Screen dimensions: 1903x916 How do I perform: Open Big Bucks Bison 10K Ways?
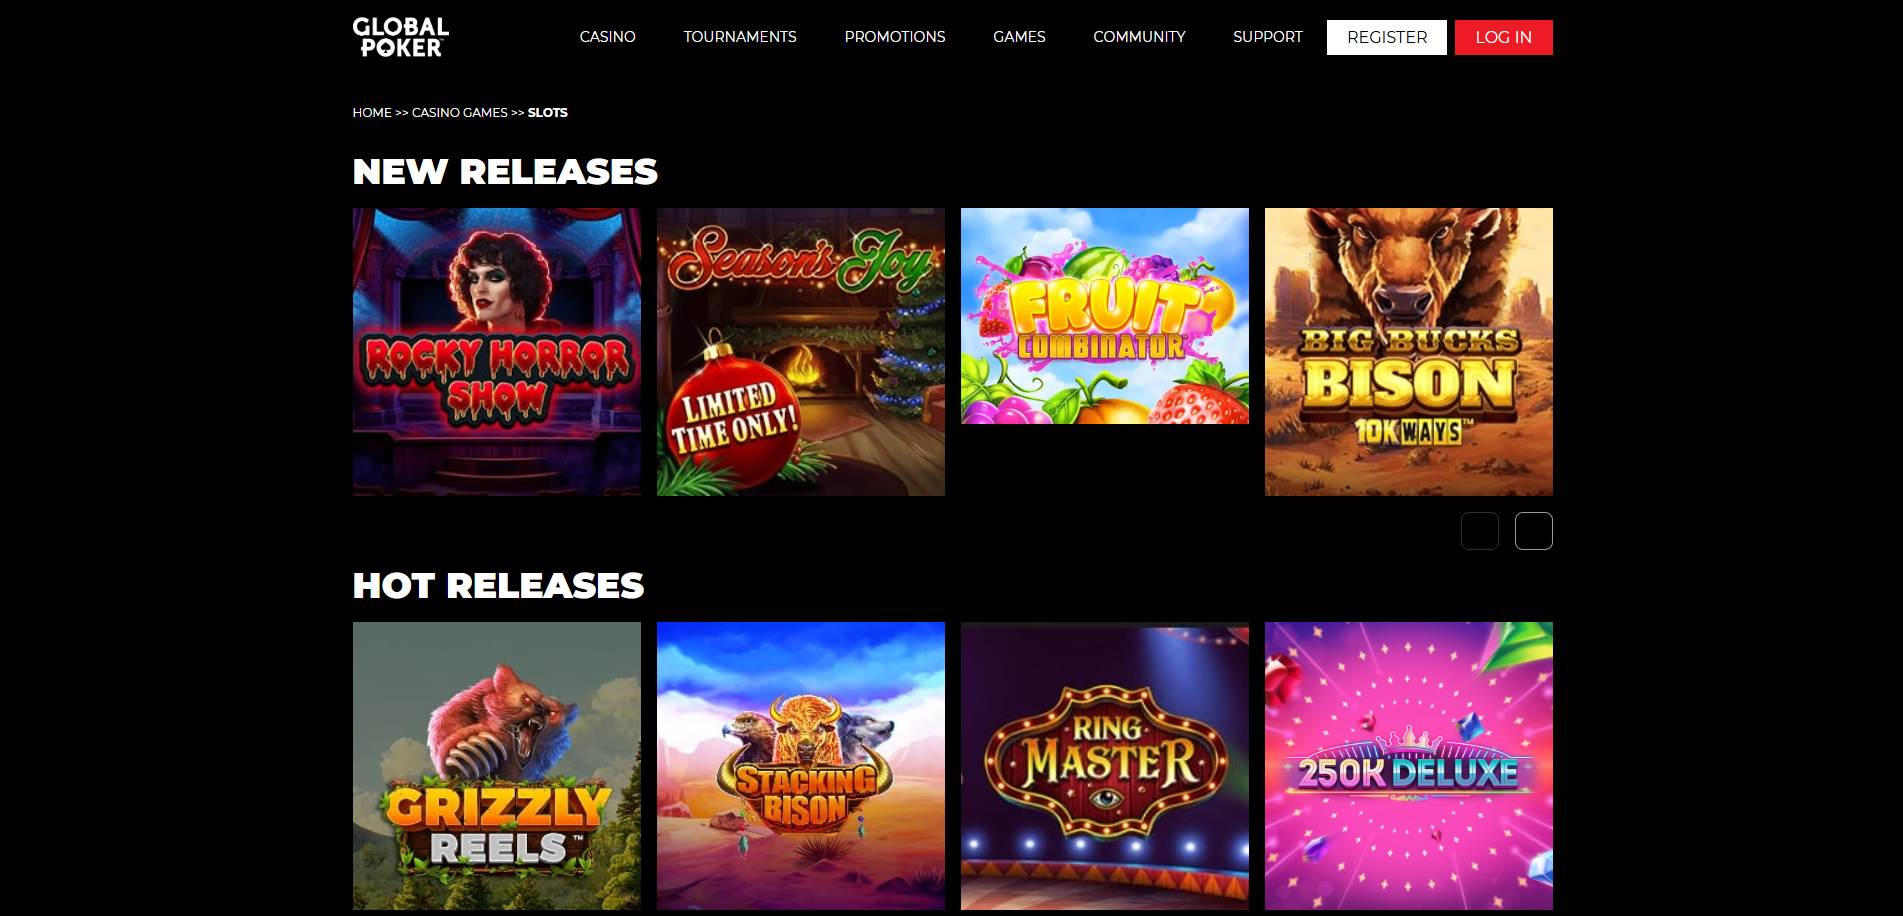tap(1409, 352)
